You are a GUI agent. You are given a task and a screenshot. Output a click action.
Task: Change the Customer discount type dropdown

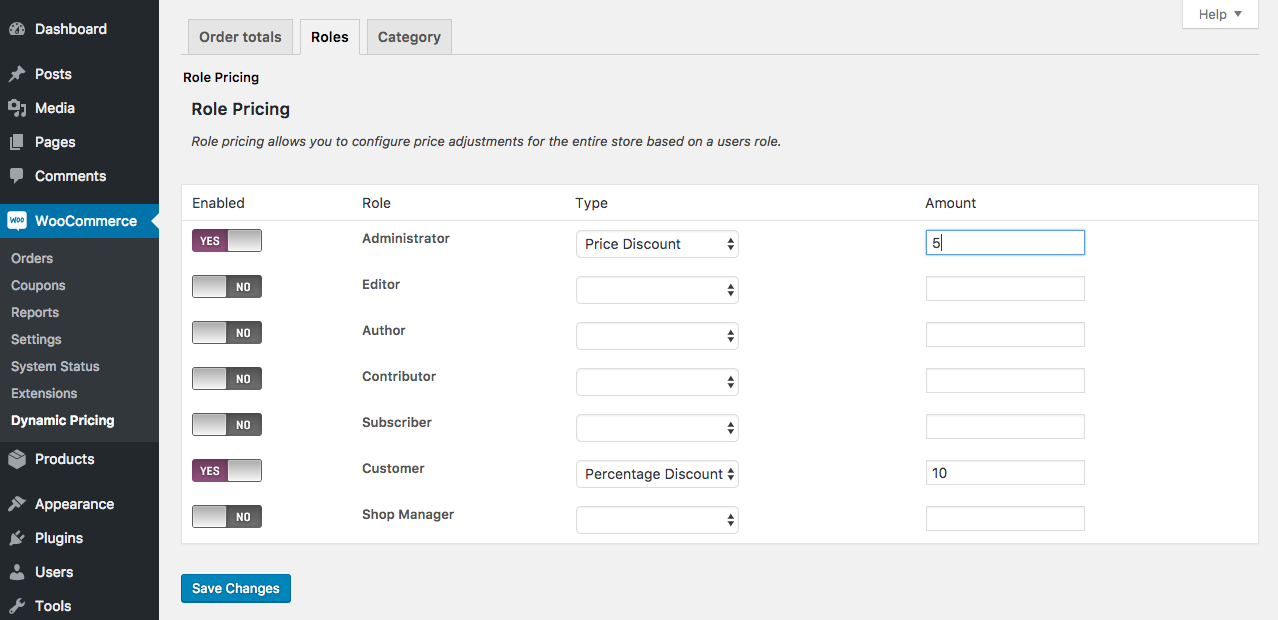(656, 473)
